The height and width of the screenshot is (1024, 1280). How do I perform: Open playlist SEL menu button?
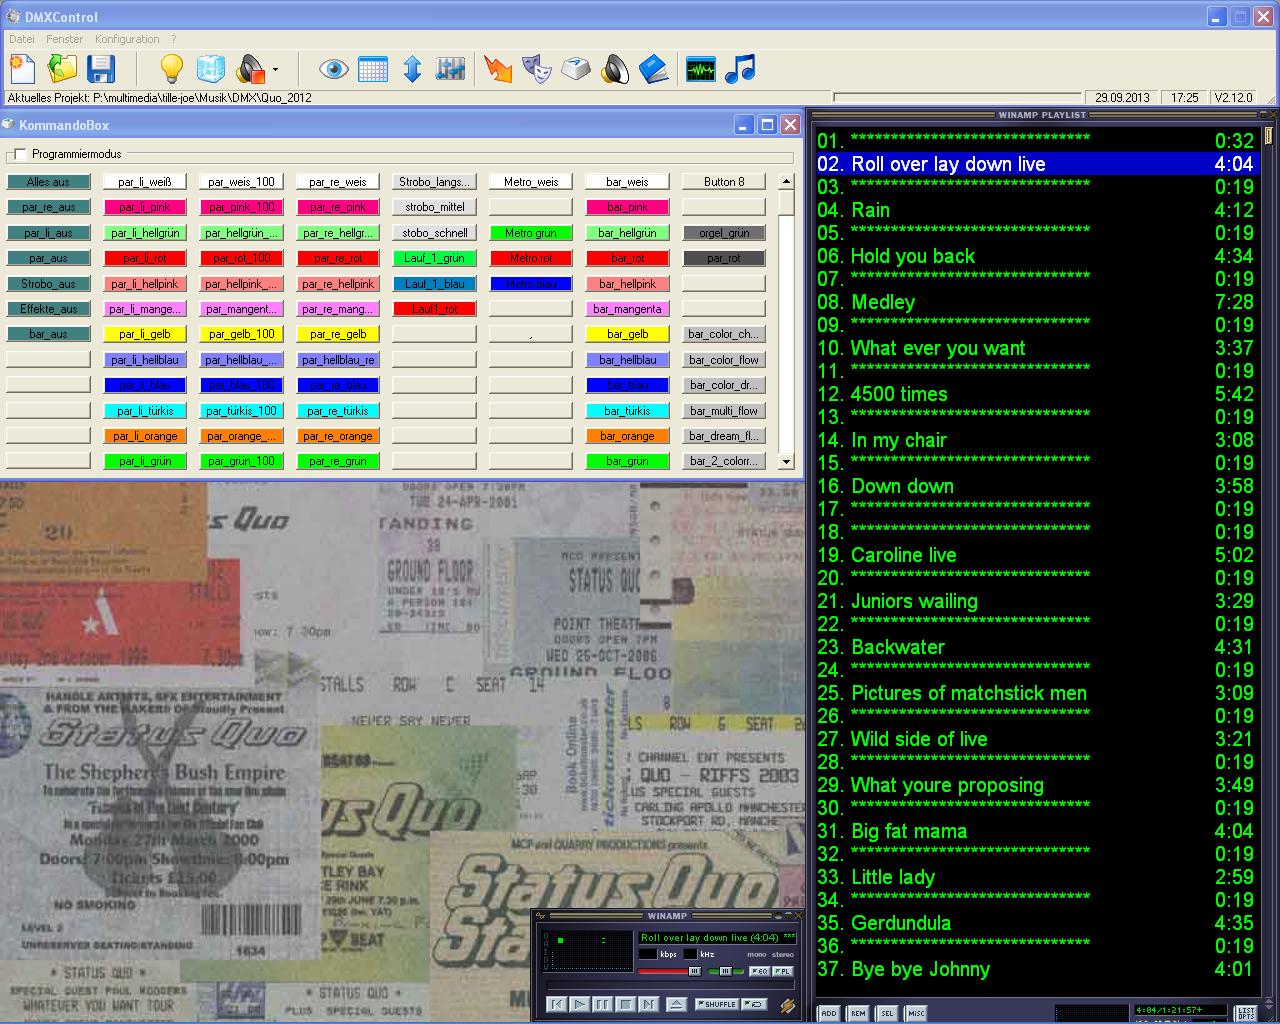point(887,1013)
